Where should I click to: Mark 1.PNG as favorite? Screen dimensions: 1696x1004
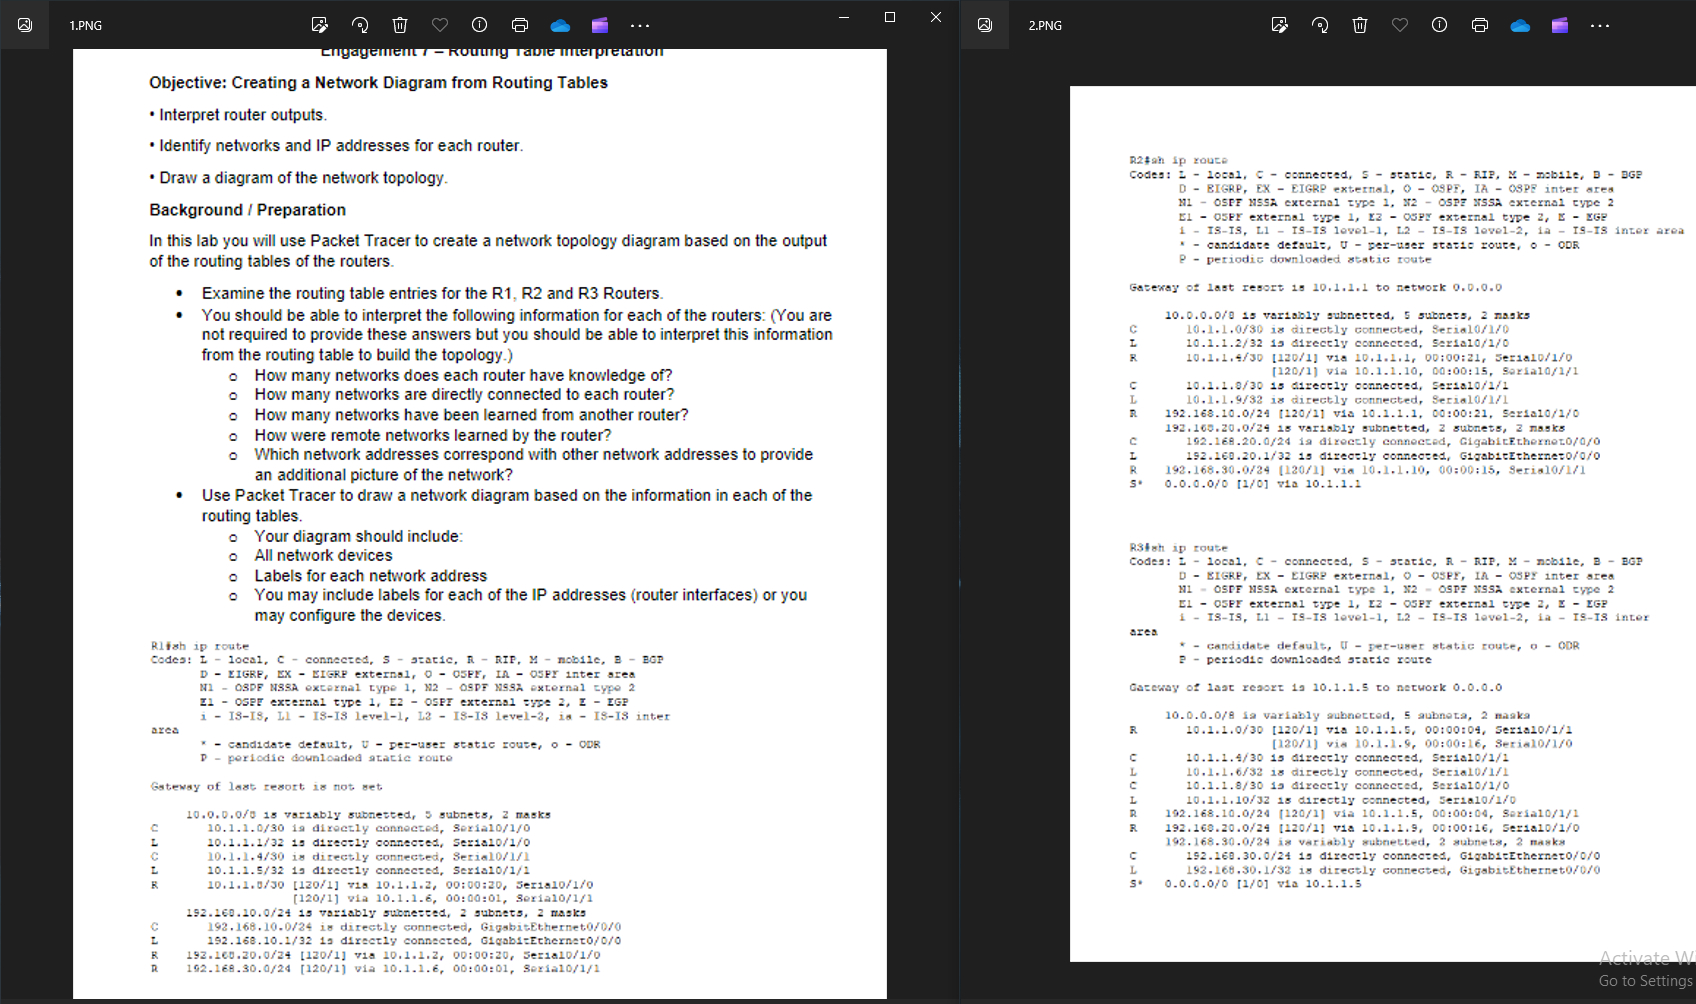point(439,25)
